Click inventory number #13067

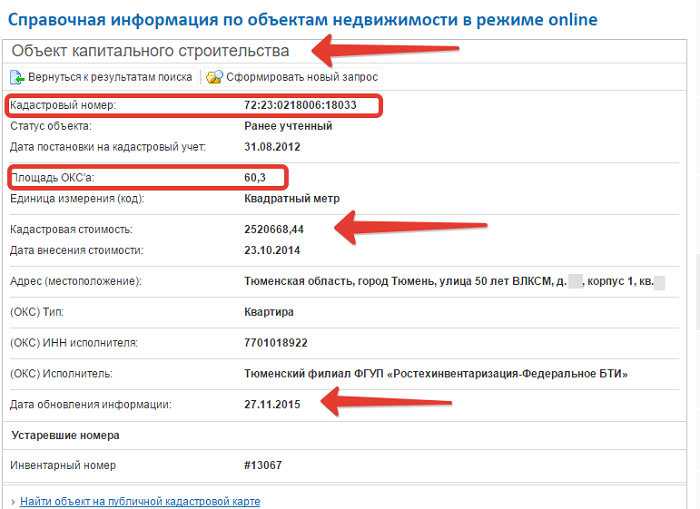263,465
